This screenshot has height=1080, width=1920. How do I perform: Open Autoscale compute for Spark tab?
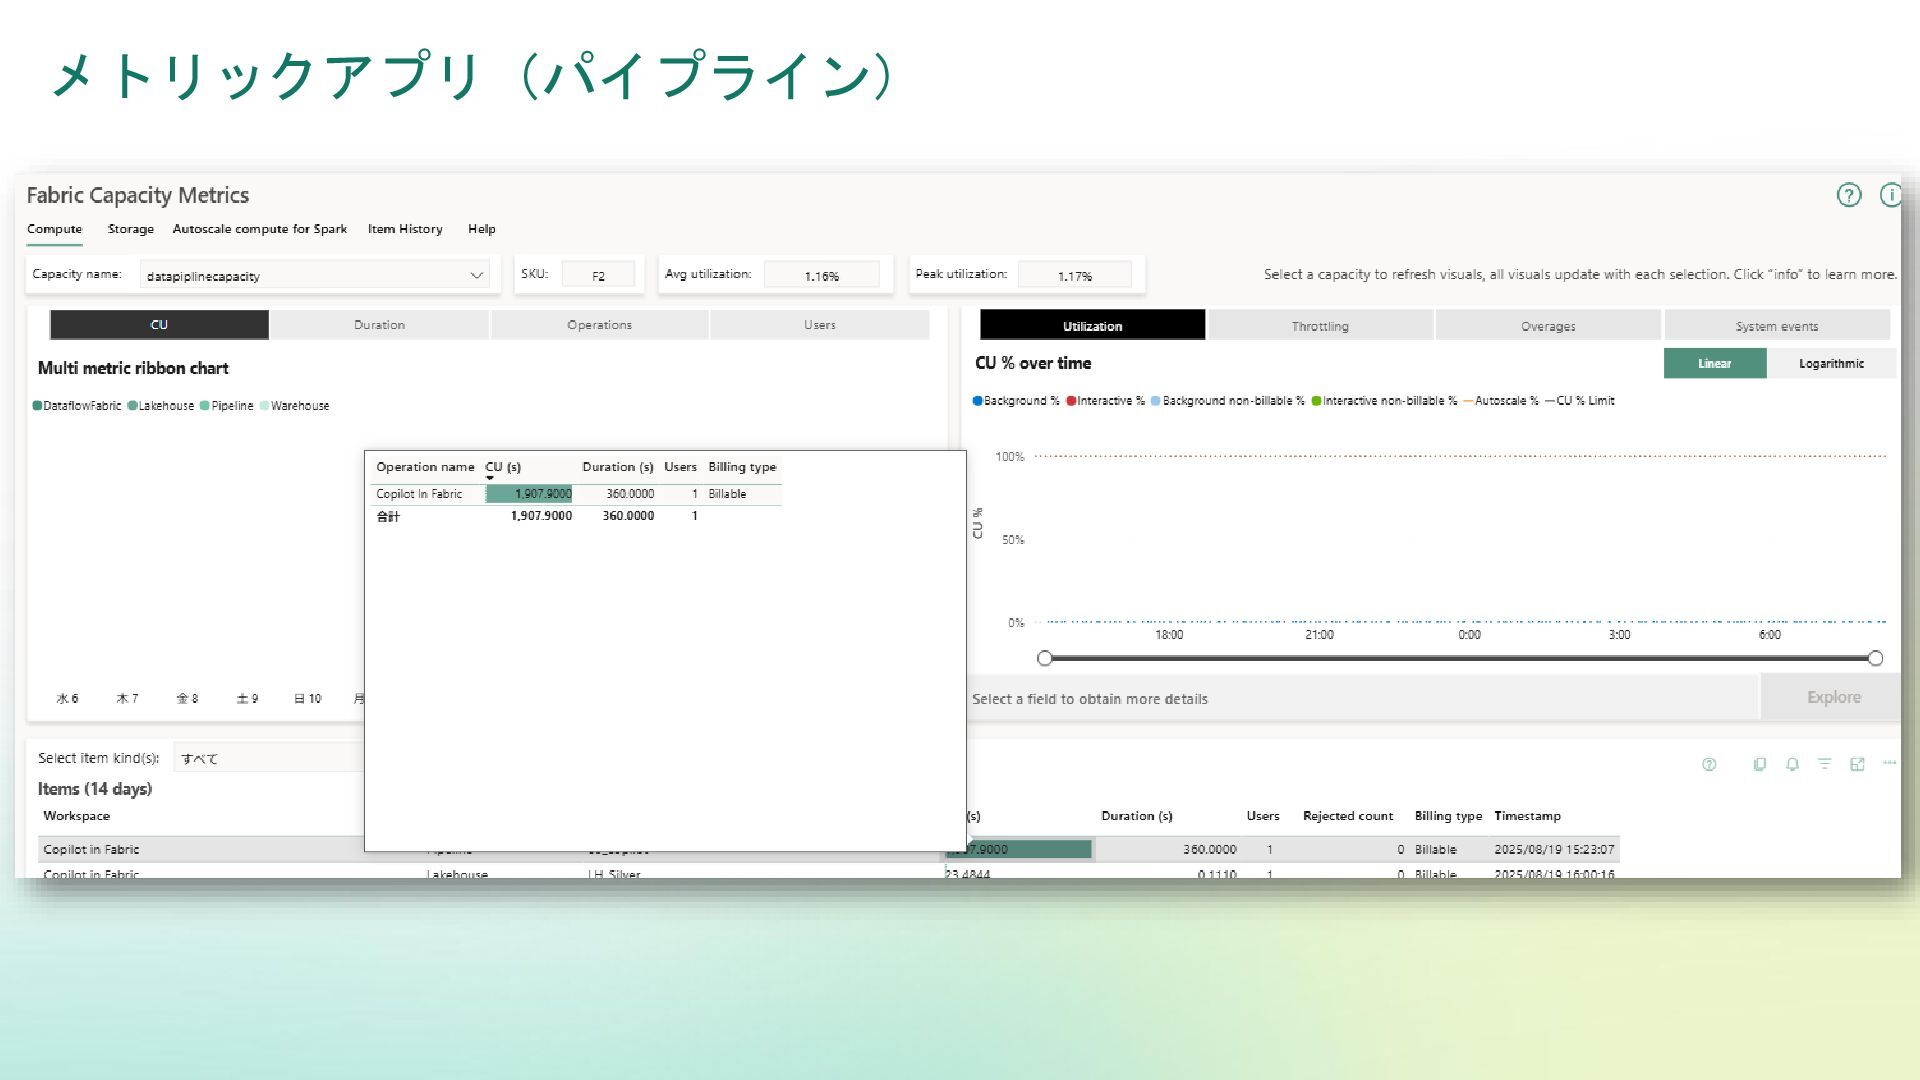260,229
